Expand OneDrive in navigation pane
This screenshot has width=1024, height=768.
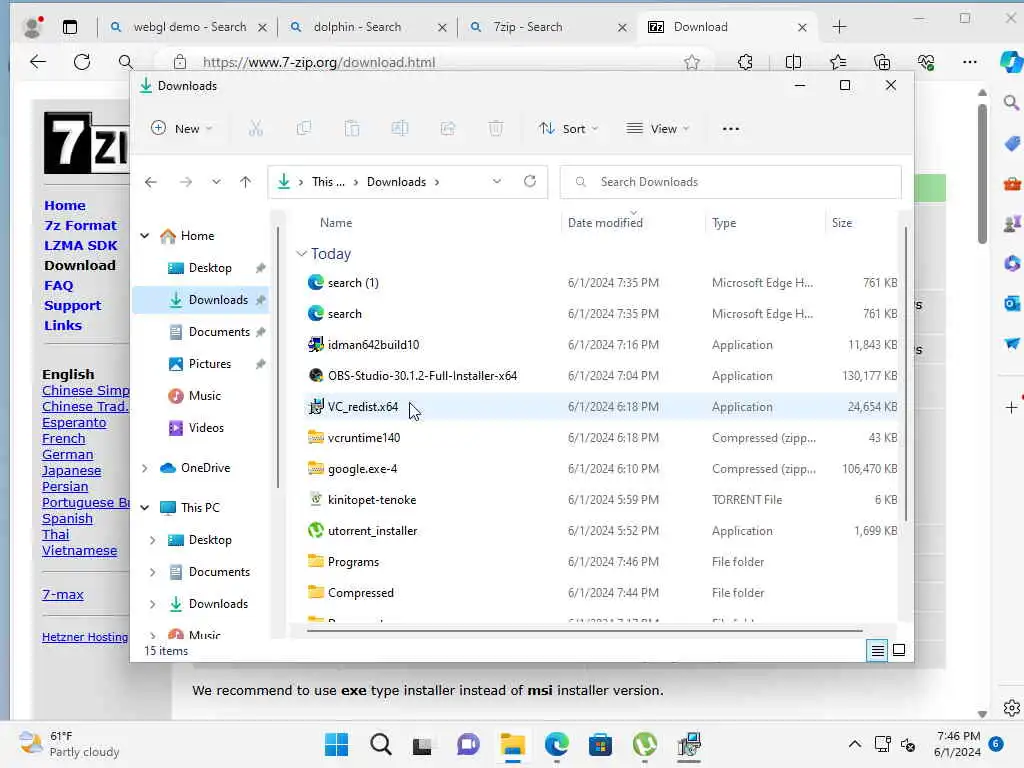(x=145, y=468)
